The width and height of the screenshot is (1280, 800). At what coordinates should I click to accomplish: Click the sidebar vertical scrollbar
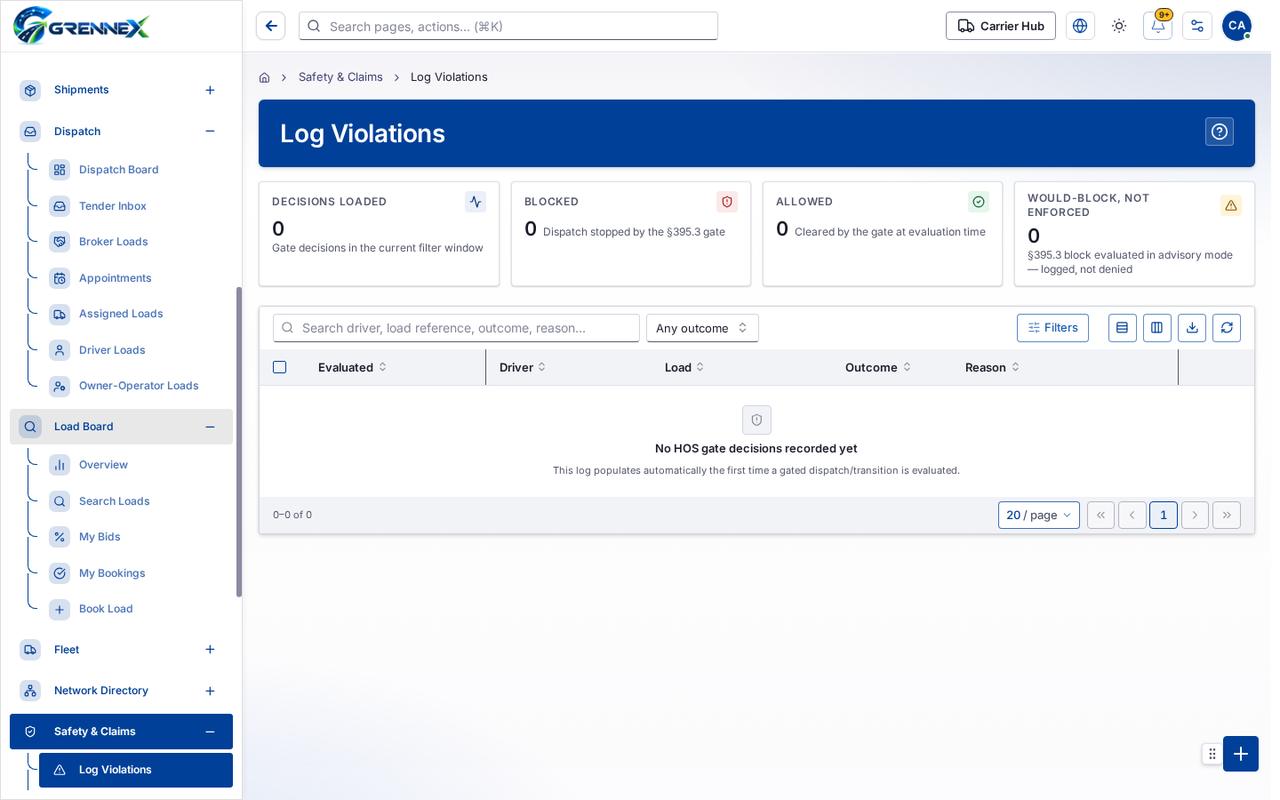[239, 441]
